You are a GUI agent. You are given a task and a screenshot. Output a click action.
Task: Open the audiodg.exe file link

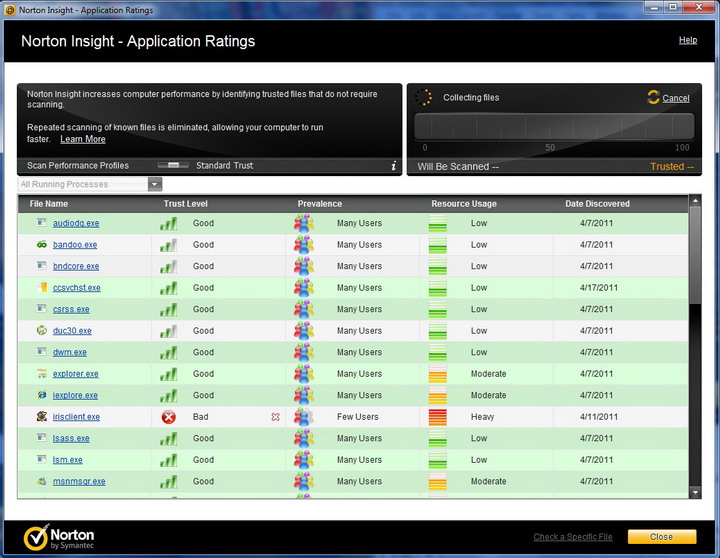pos(76,223)
